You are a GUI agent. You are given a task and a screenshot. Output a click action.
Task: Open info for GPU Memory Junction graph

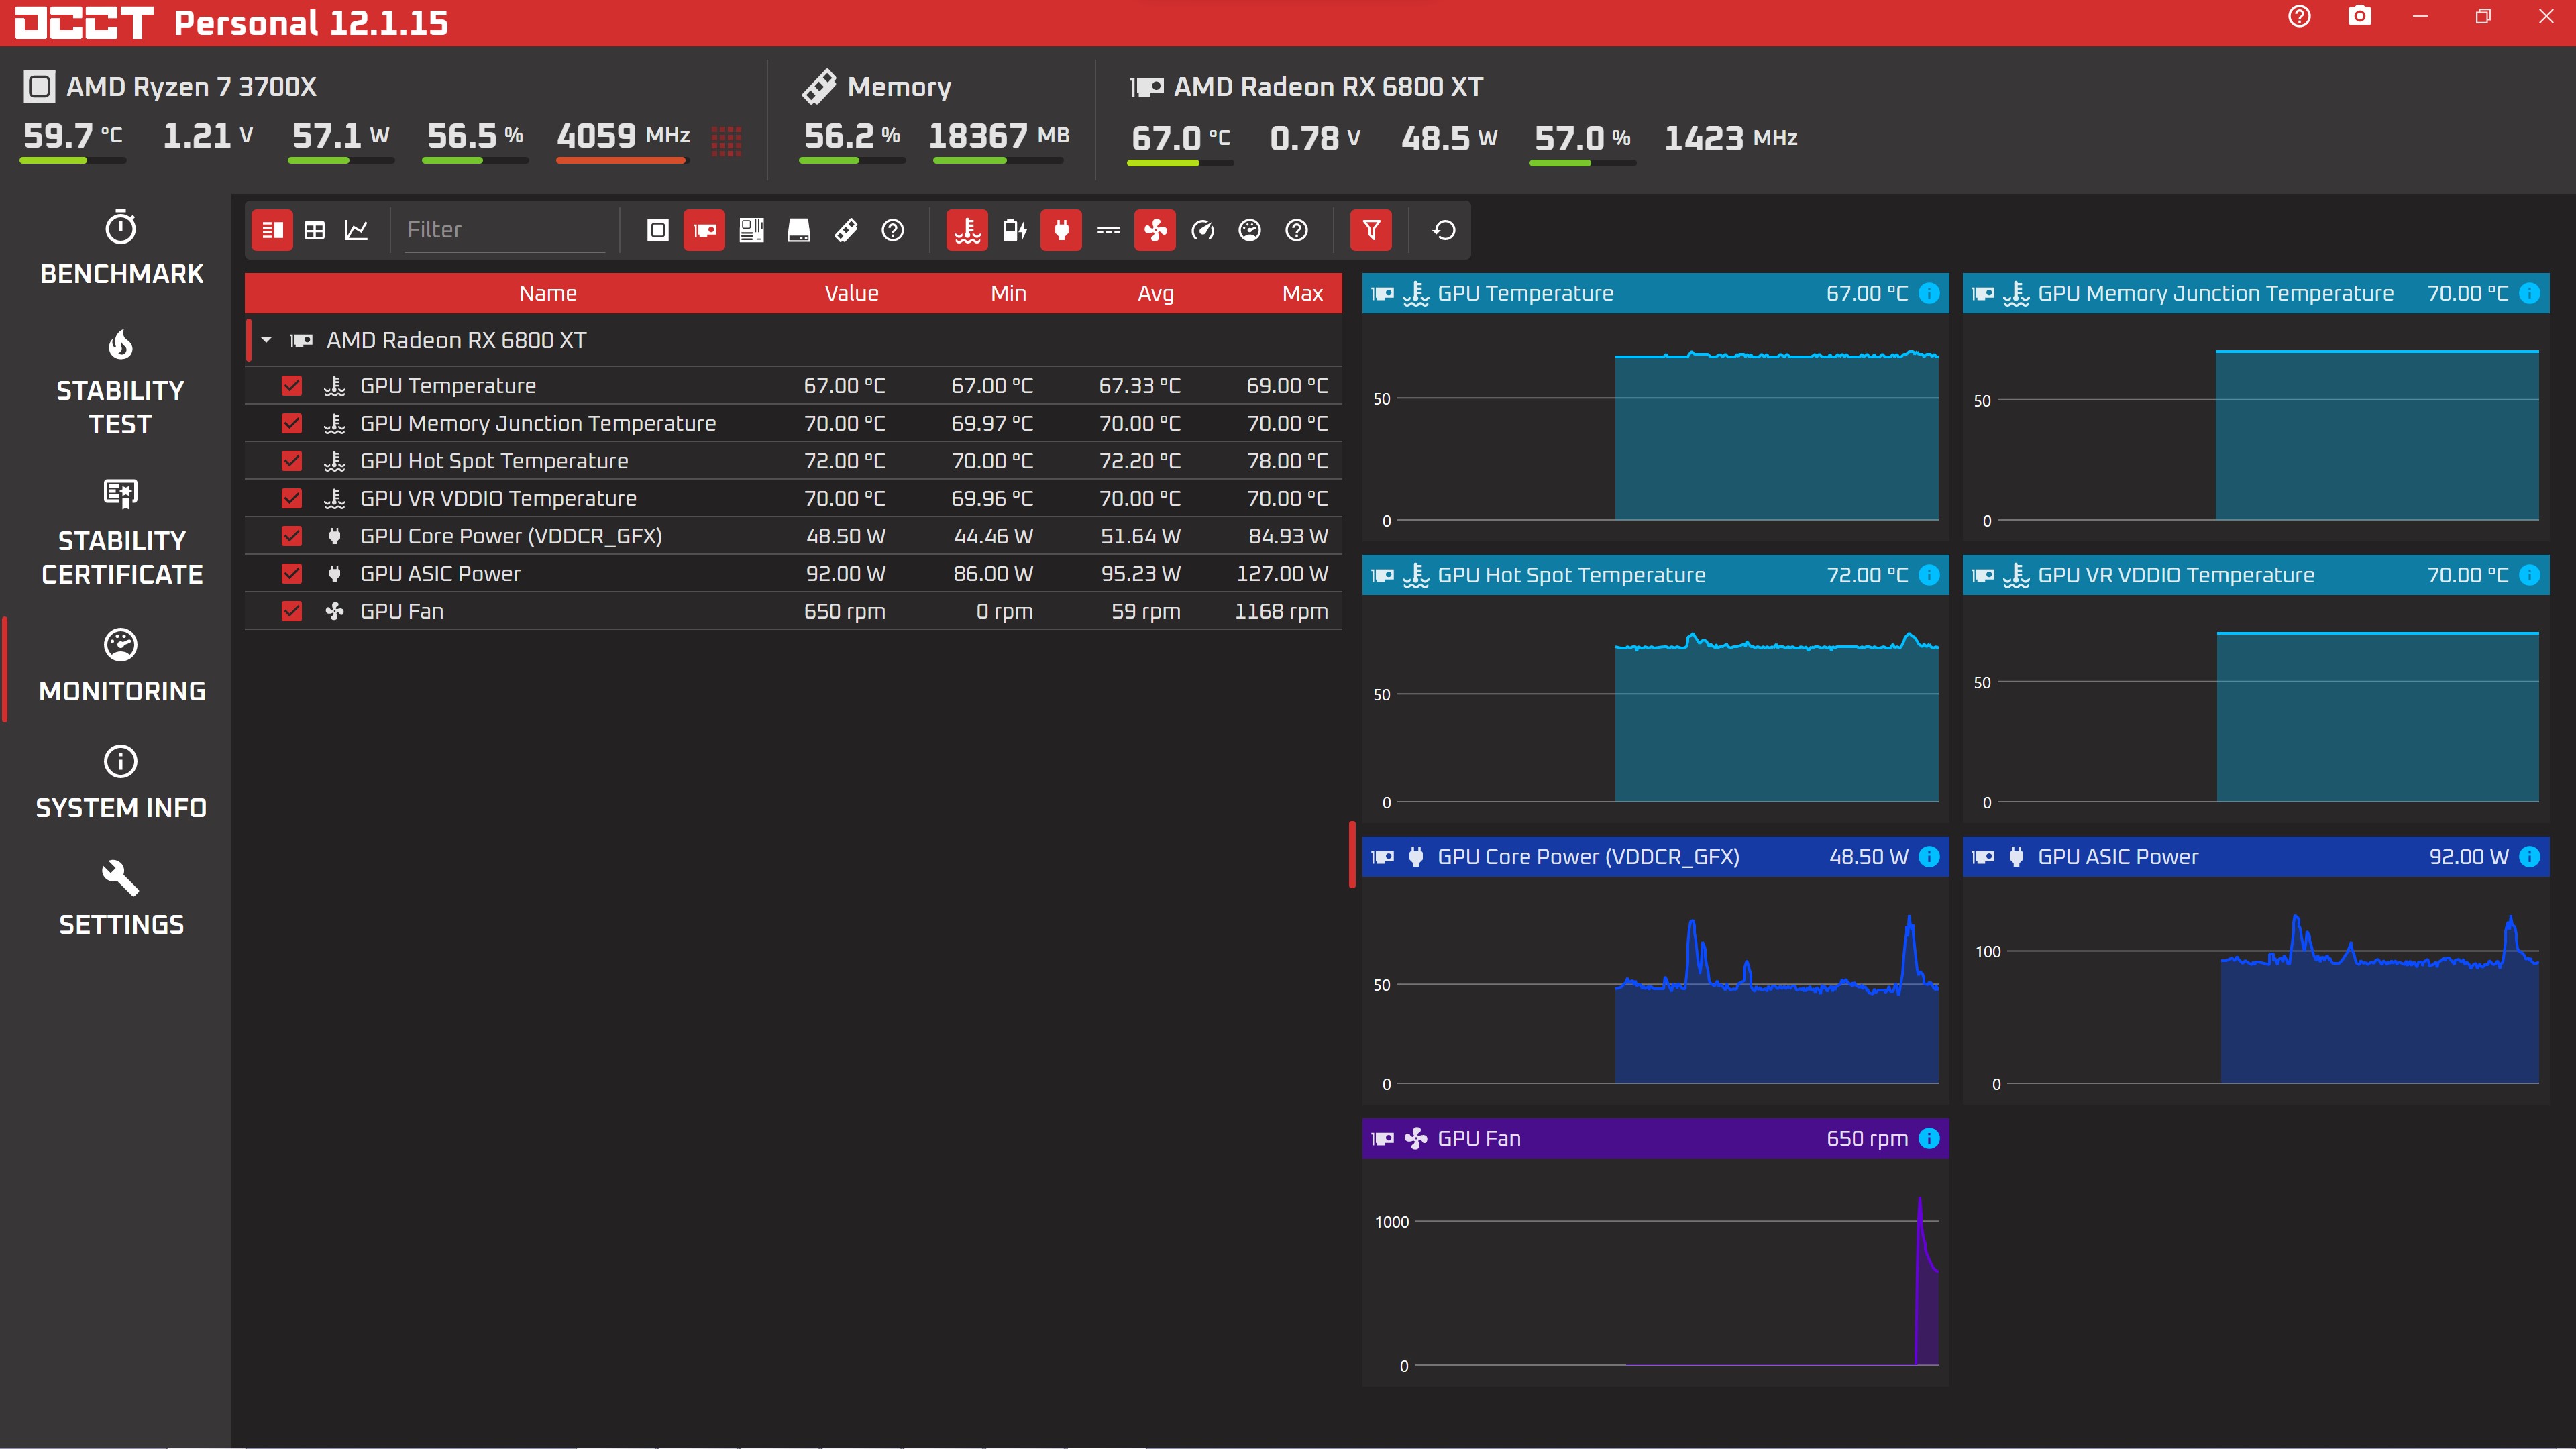(2529, 293)
